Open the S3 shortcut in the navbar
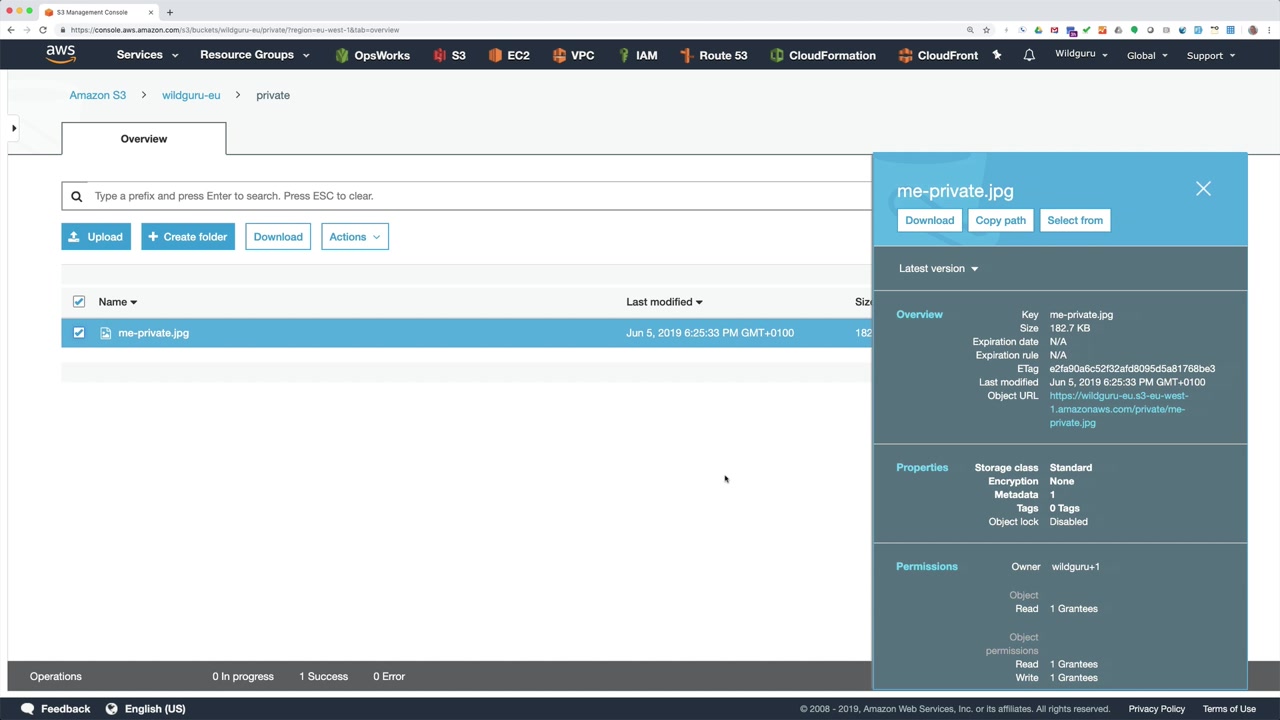 (x=449, y=55)
